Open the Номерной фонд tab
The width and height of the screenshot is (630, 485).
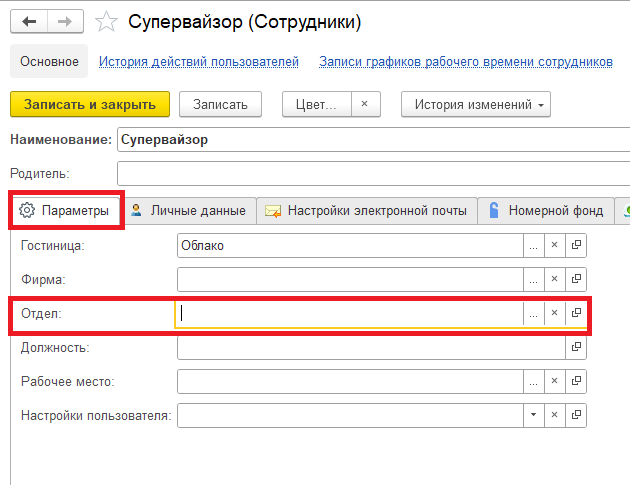546,211
